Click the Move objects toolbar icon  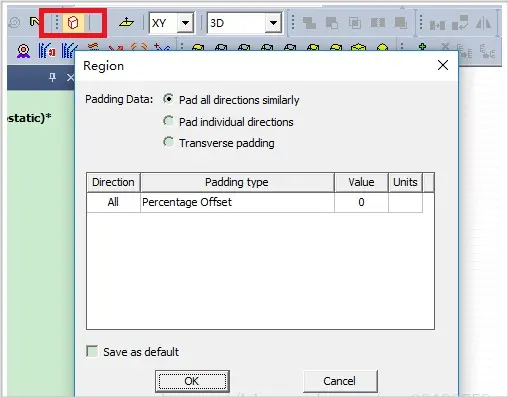[437, 24]
